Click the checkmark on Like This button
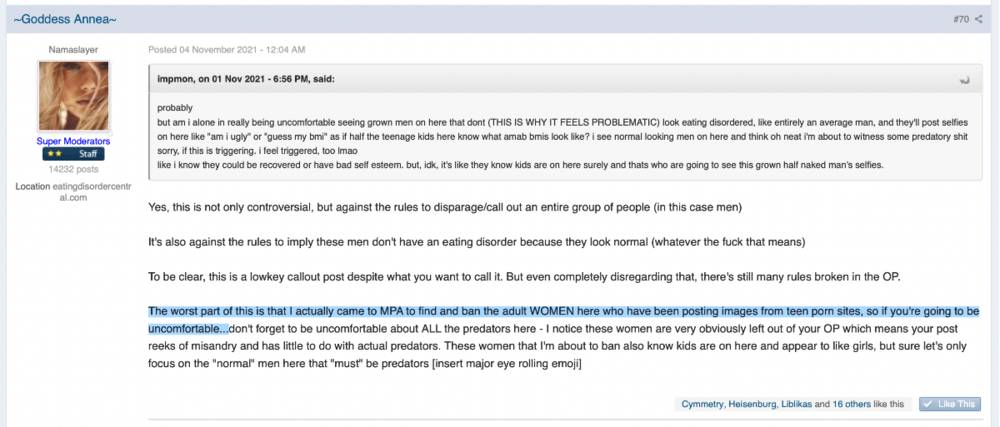This screenshot has width=1000, height=427. pyautogui.click(x=929, y=404)
